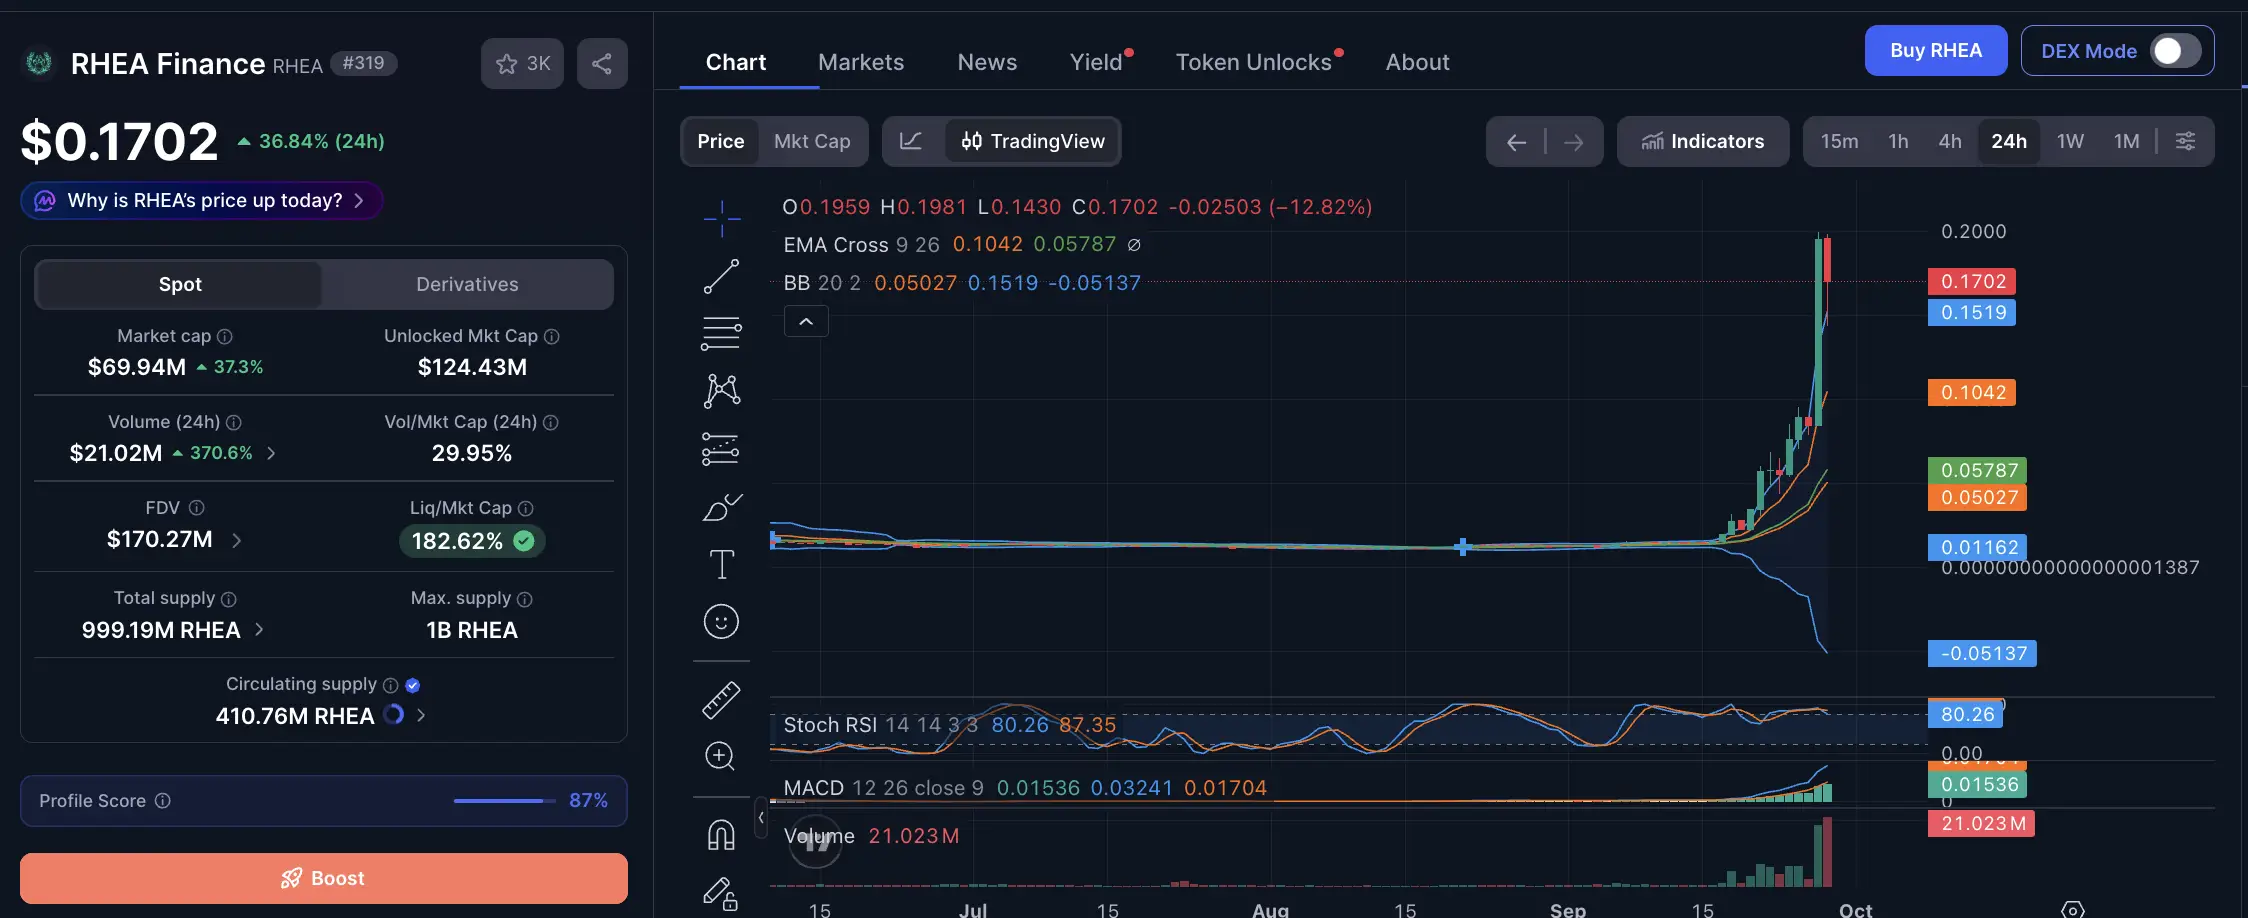The image size is (2248, 918).
Task: Open the News tab
Action: point(987,62)
